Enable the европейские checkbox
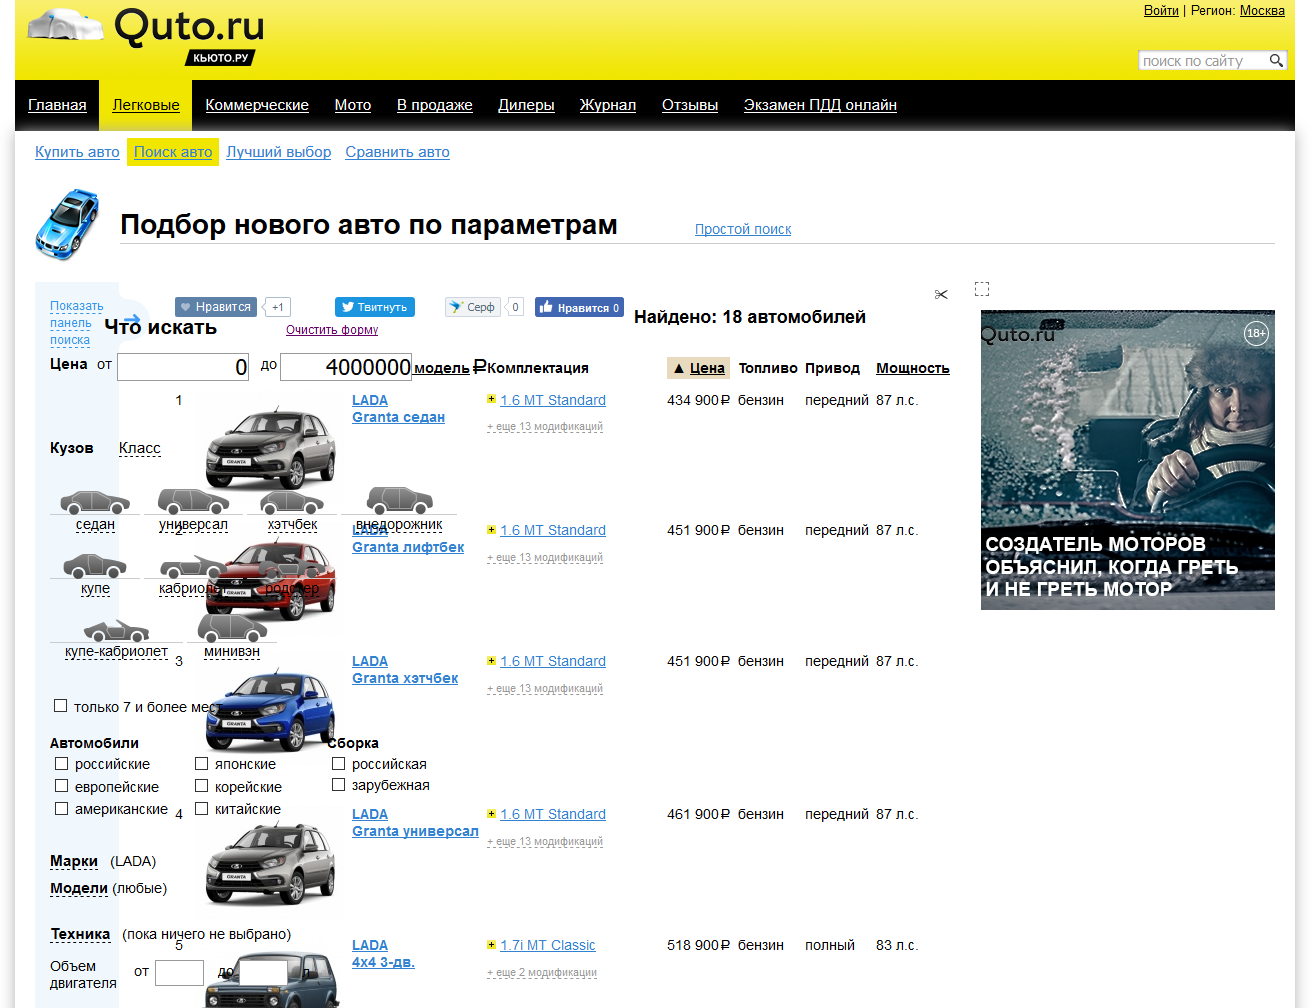 click(61, 786)
